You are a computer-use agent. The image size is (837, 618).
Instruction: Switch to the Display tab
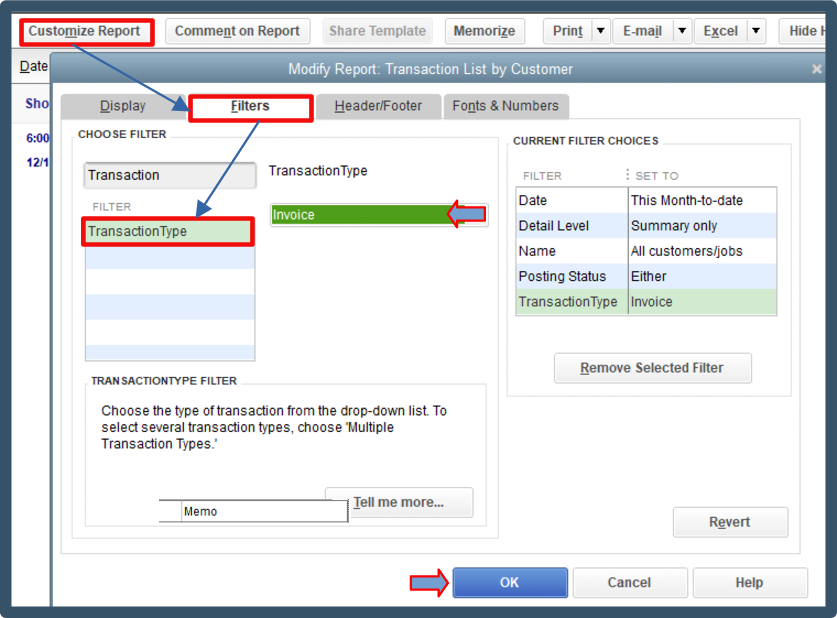tap(123, 106)
